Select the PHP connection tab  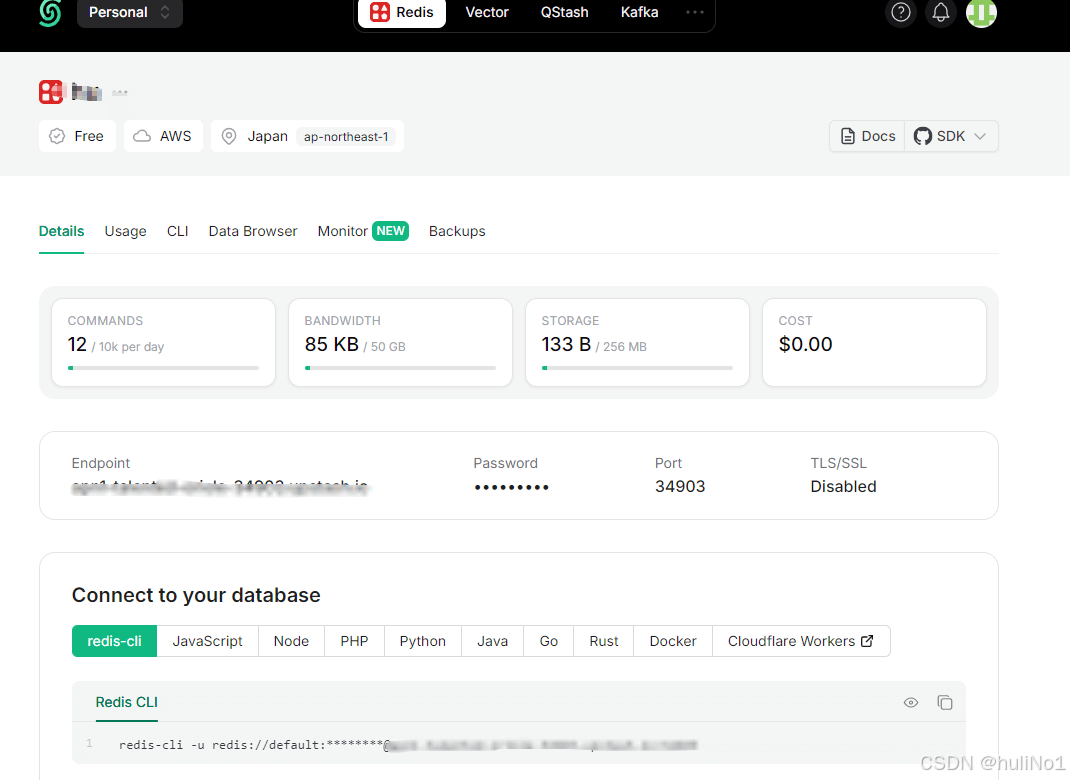click(354, 641)
